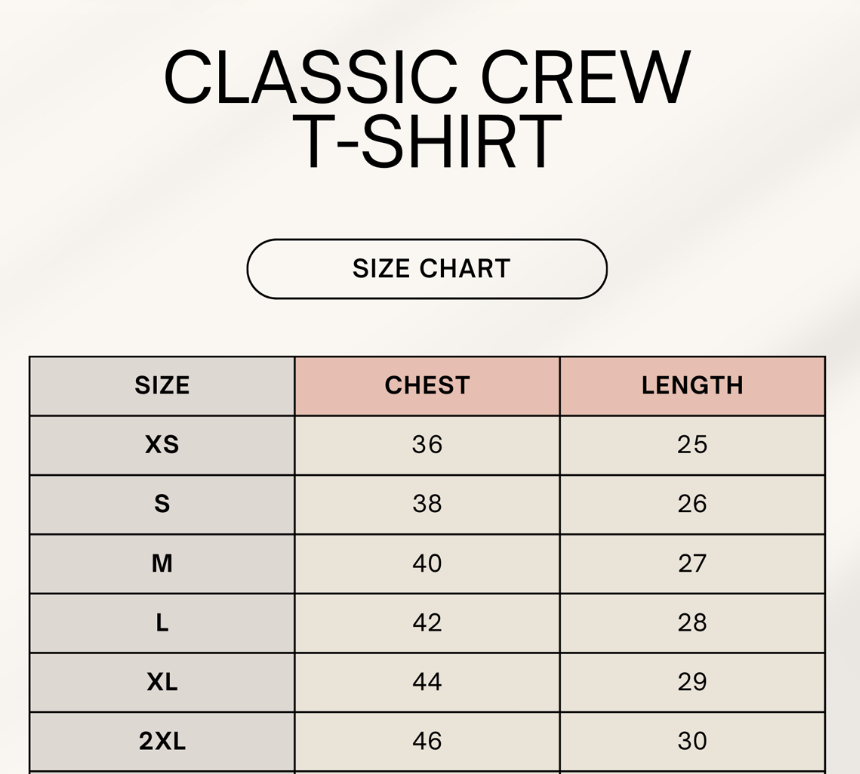Click the 2XL size row label
860x774 pixels.
[162, 741]
